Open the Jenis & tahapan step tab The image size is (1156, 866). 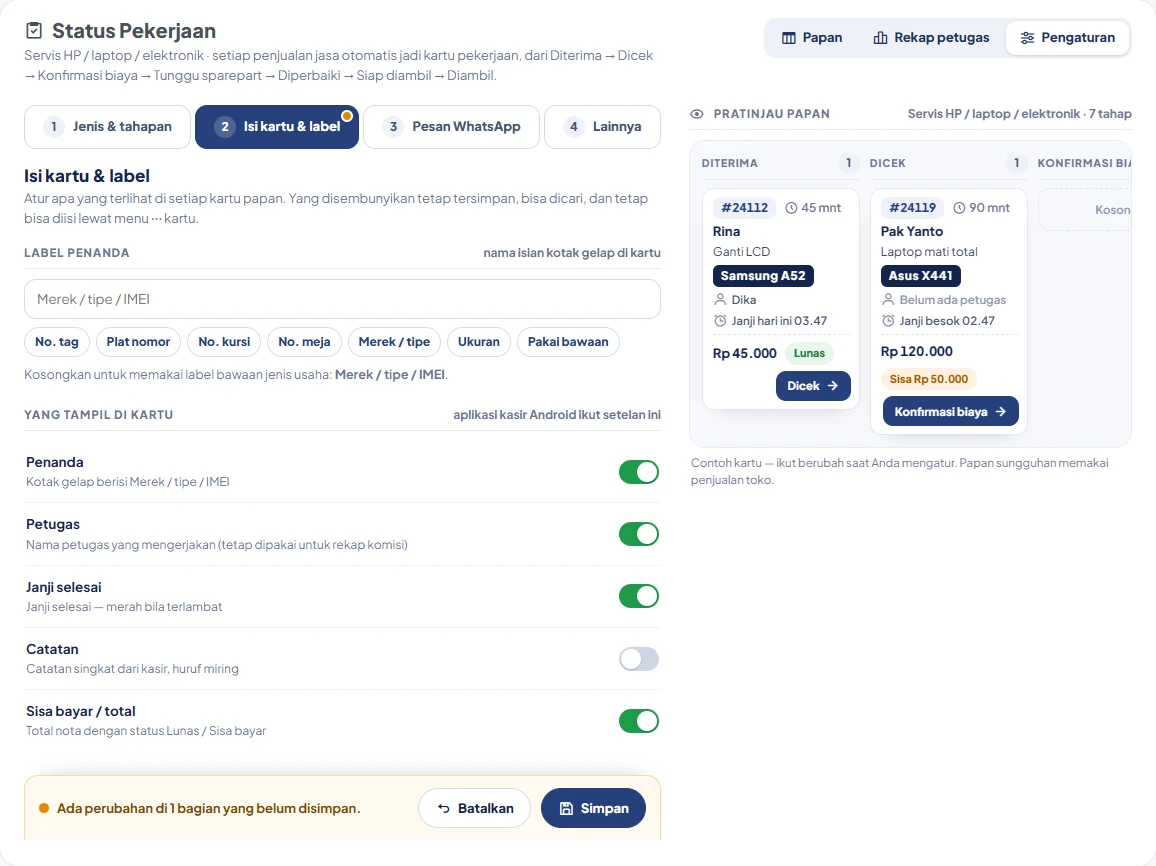108,127
